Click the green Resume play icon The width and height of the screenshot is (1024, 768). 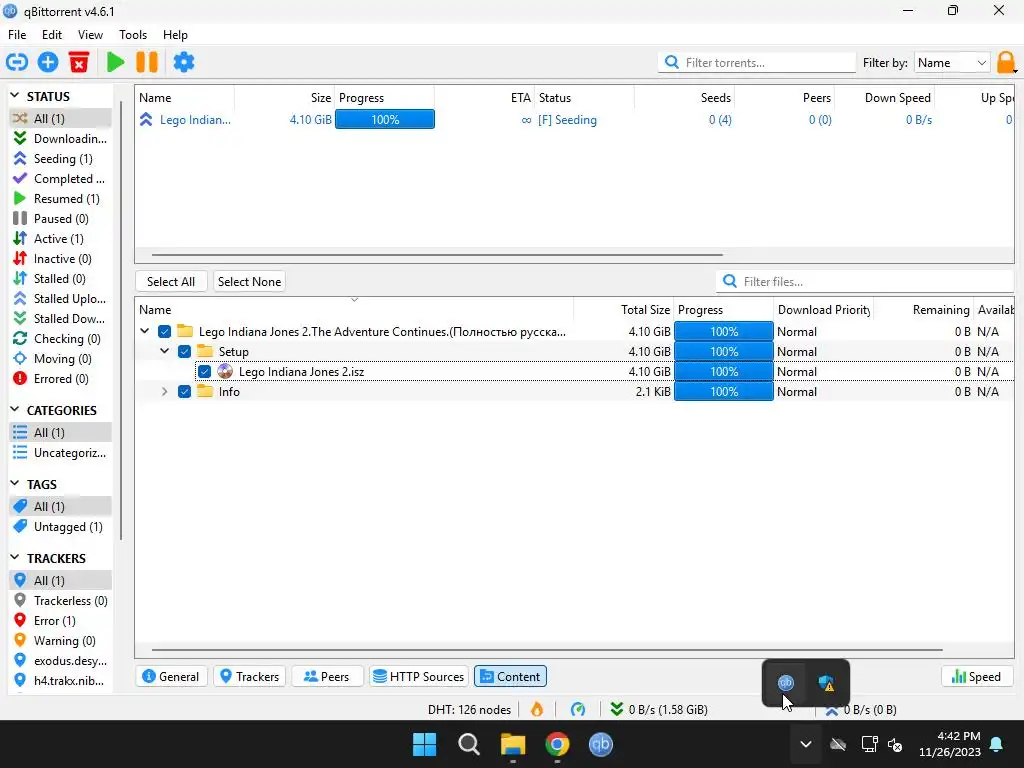click(116, 63)
